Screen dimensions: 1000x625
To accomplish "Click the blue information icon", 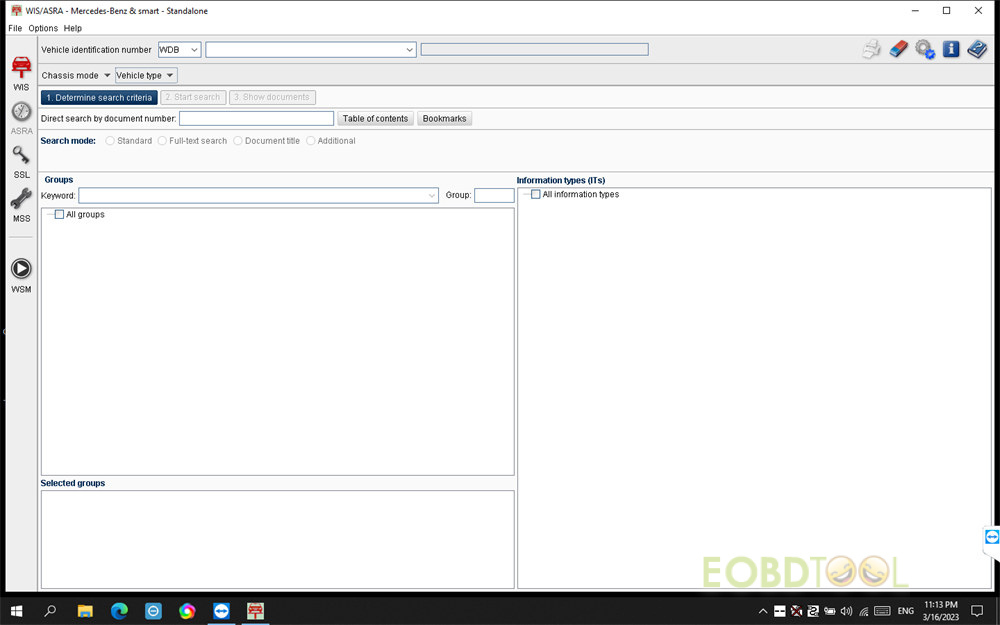I will [x=951, y=49].
